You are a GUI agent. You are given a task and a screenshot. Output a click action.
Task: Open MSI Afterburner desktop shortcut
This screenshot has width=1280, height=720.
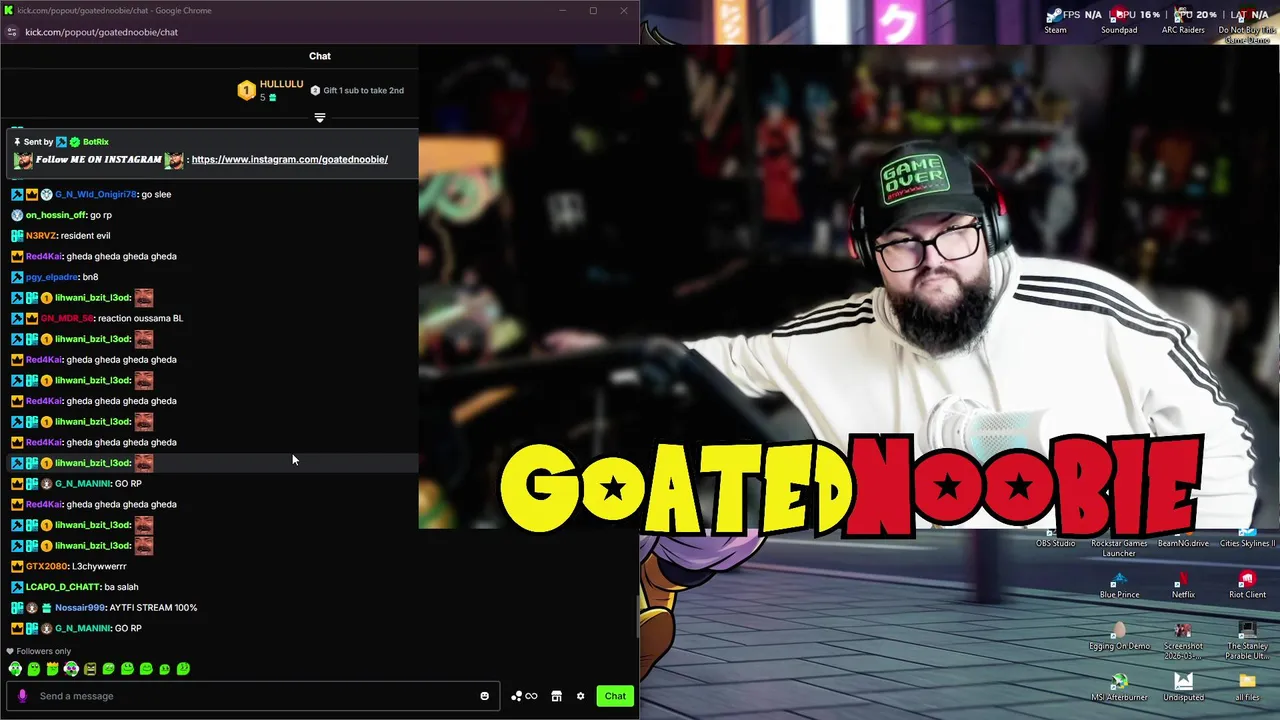coord(1119,688)
